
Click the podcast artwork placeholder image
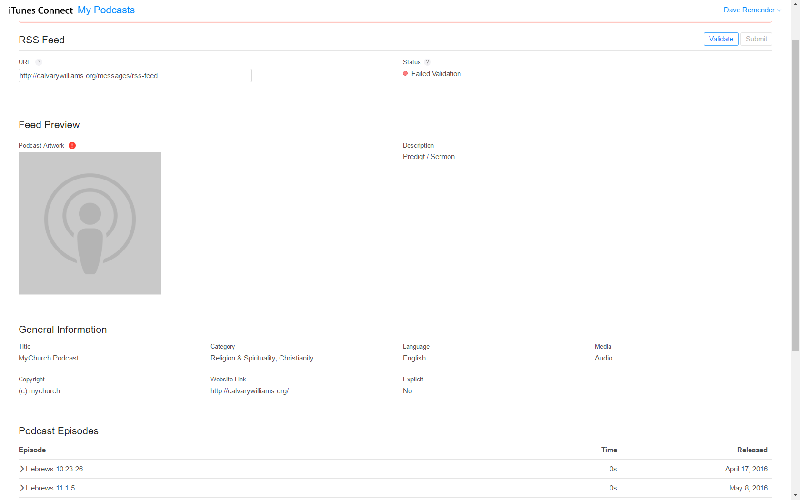(90, 223)
